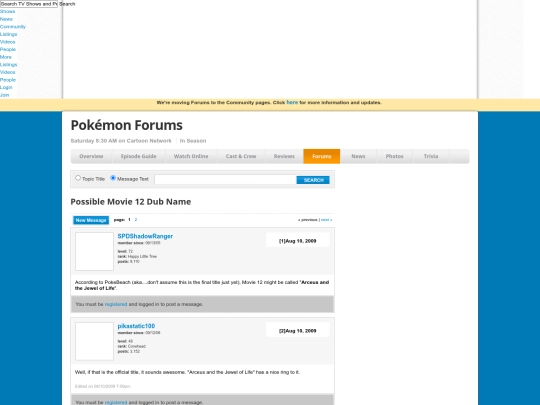The image size is (540, 405).
Task: Select the orange Forums tab
Action: coord(322,156)
